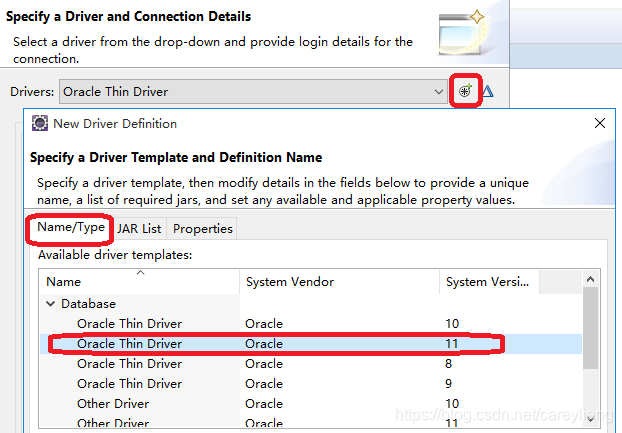Screen dimensions: 622x433
Task: Collapse the Database tree node
Action: (x=50, y=304)
